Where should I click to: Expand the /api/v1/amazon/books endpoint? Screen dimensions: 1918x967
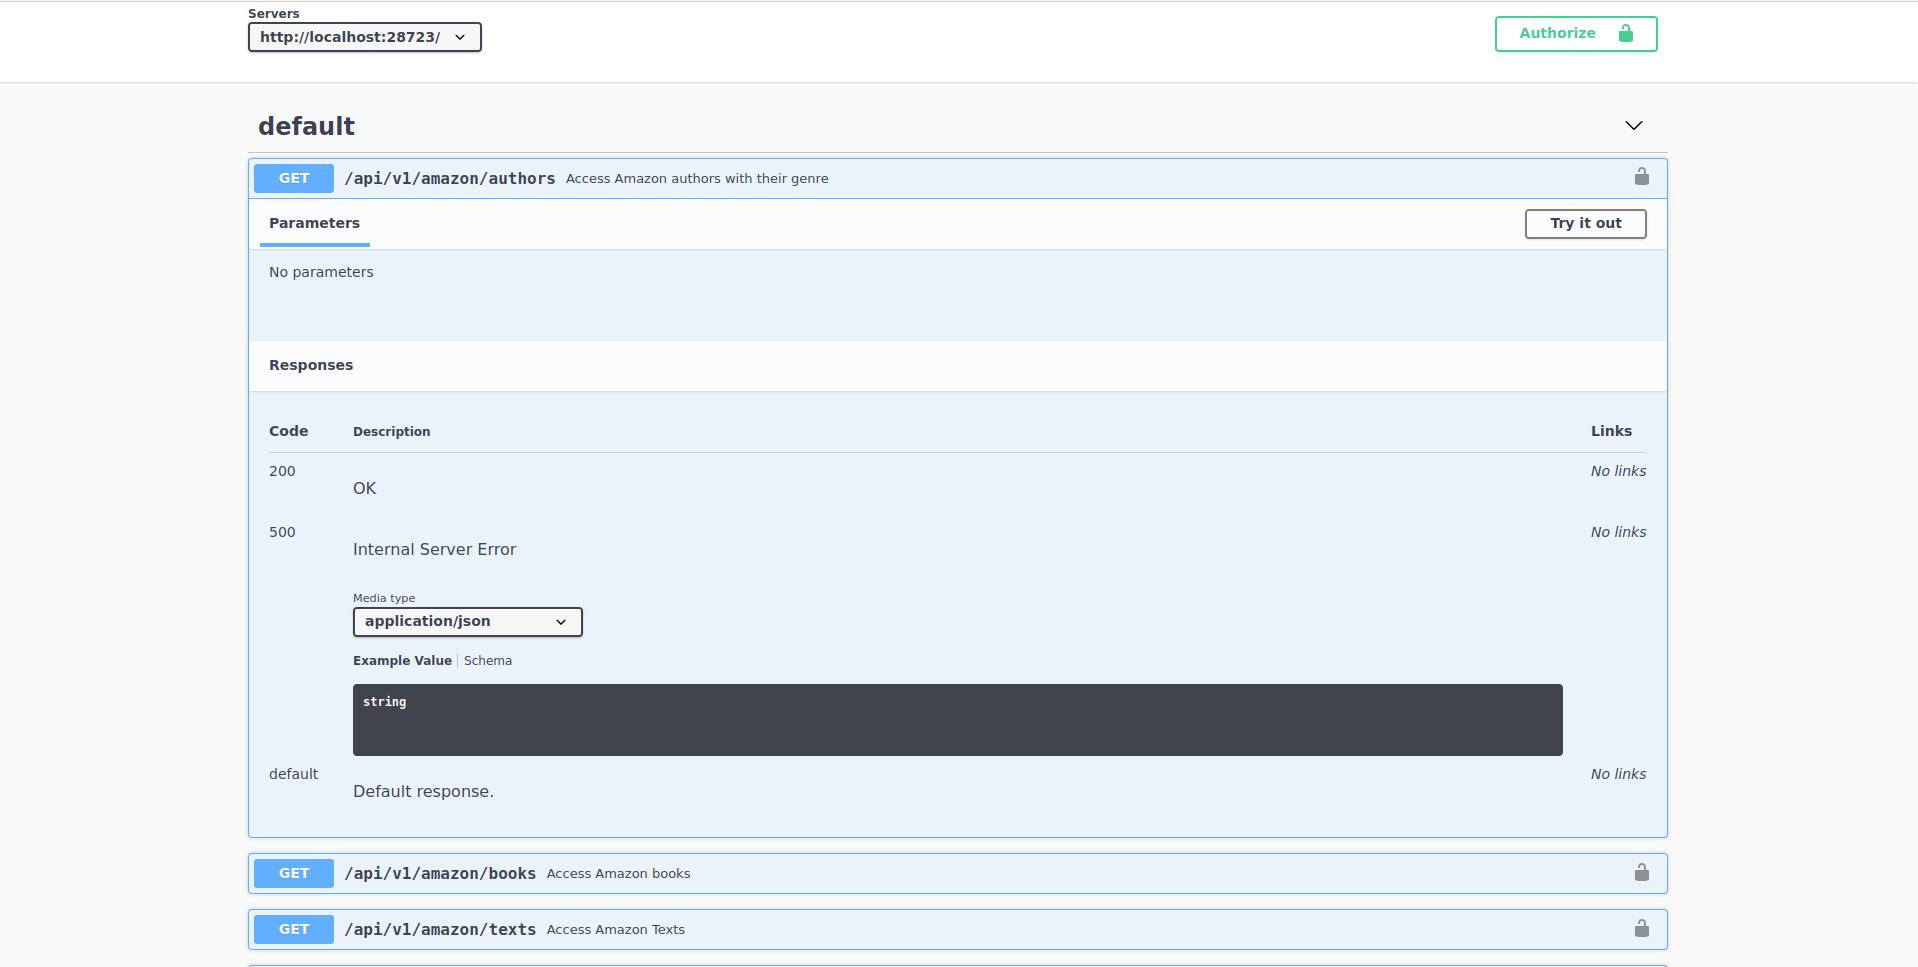(x=440, y=874)
